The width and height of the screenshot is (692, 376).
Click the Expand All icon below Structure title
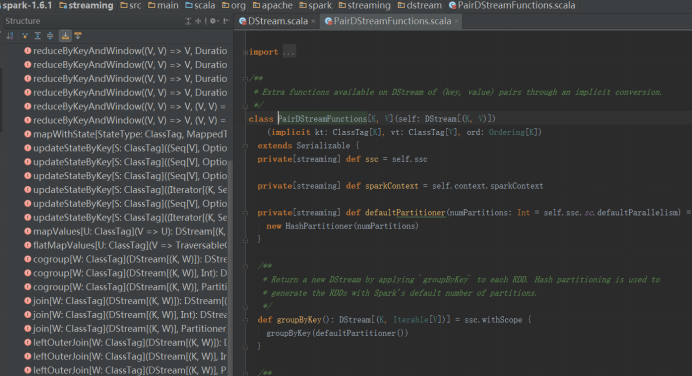tap(38, 36)
